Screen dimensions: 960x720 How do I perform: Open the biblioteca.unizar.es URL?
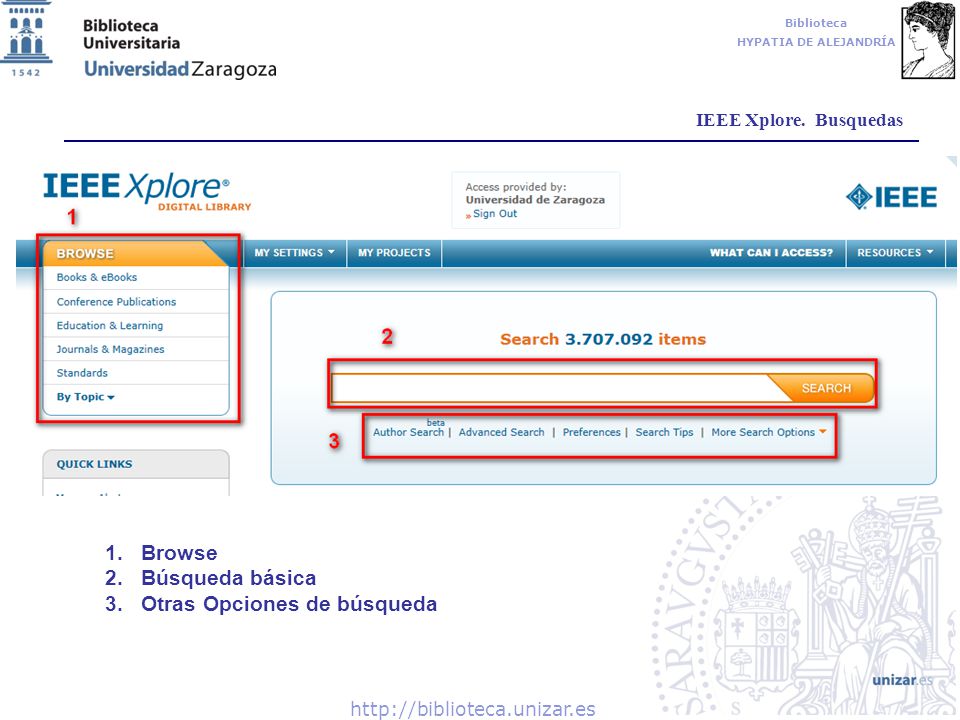coord(473,709)
